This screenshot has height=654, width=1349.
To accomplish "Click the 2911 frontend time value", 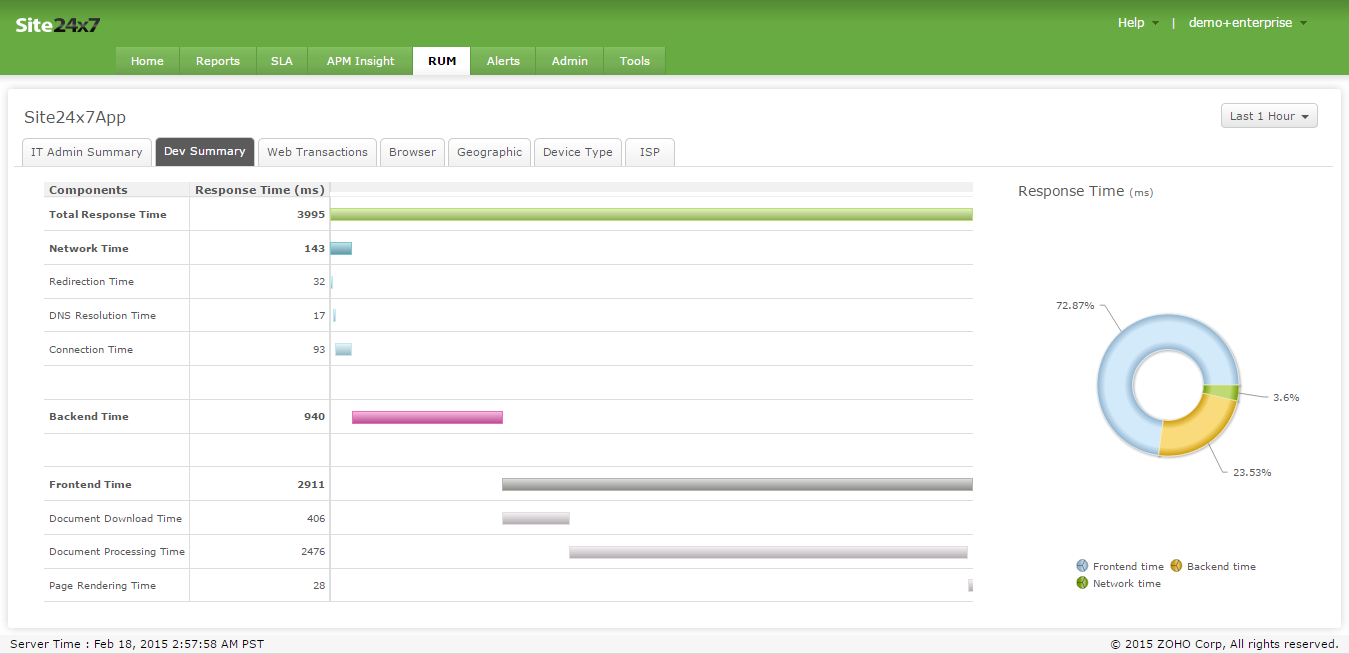I will [x=311, y=485].
